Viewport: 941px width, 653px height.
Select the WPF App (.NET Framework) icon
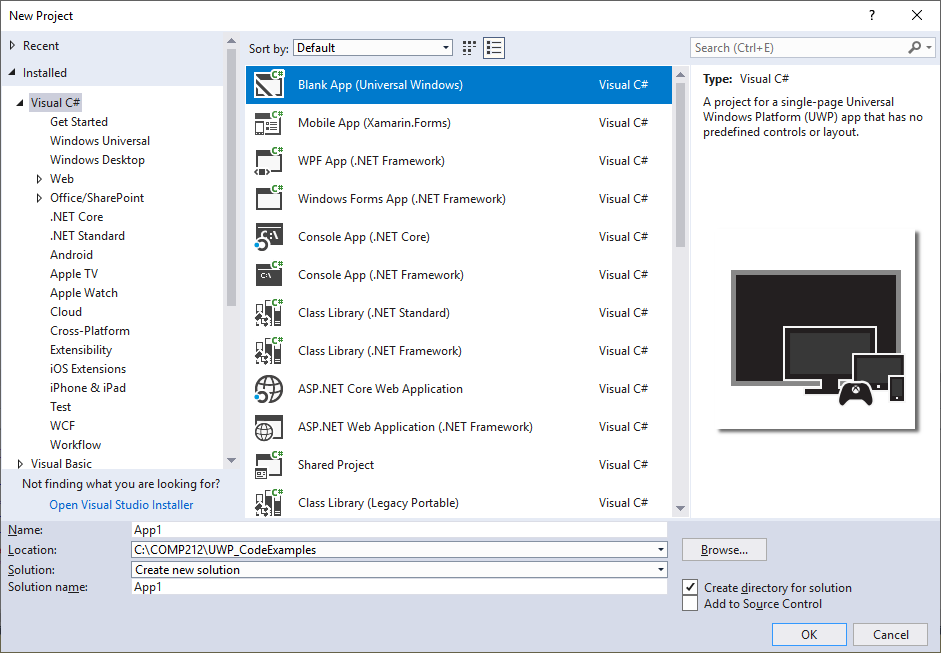[x=268, y=160]
